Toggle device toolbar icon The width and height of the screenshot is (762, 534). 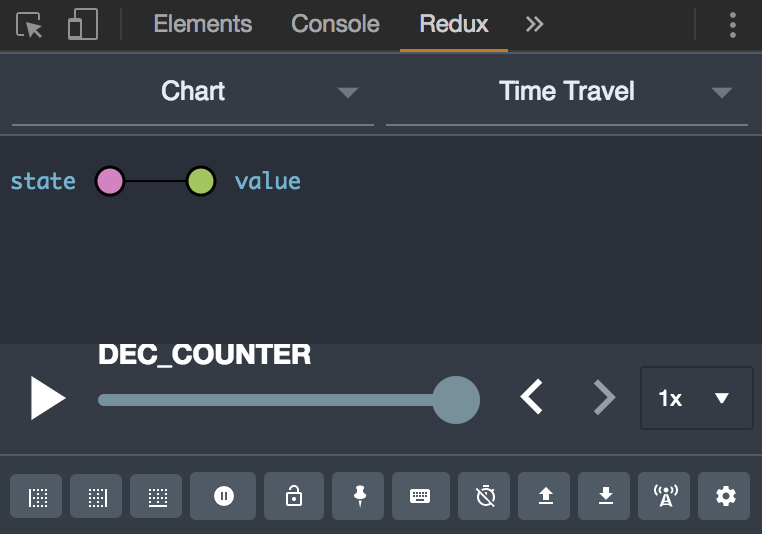click(x=82, y=25)
